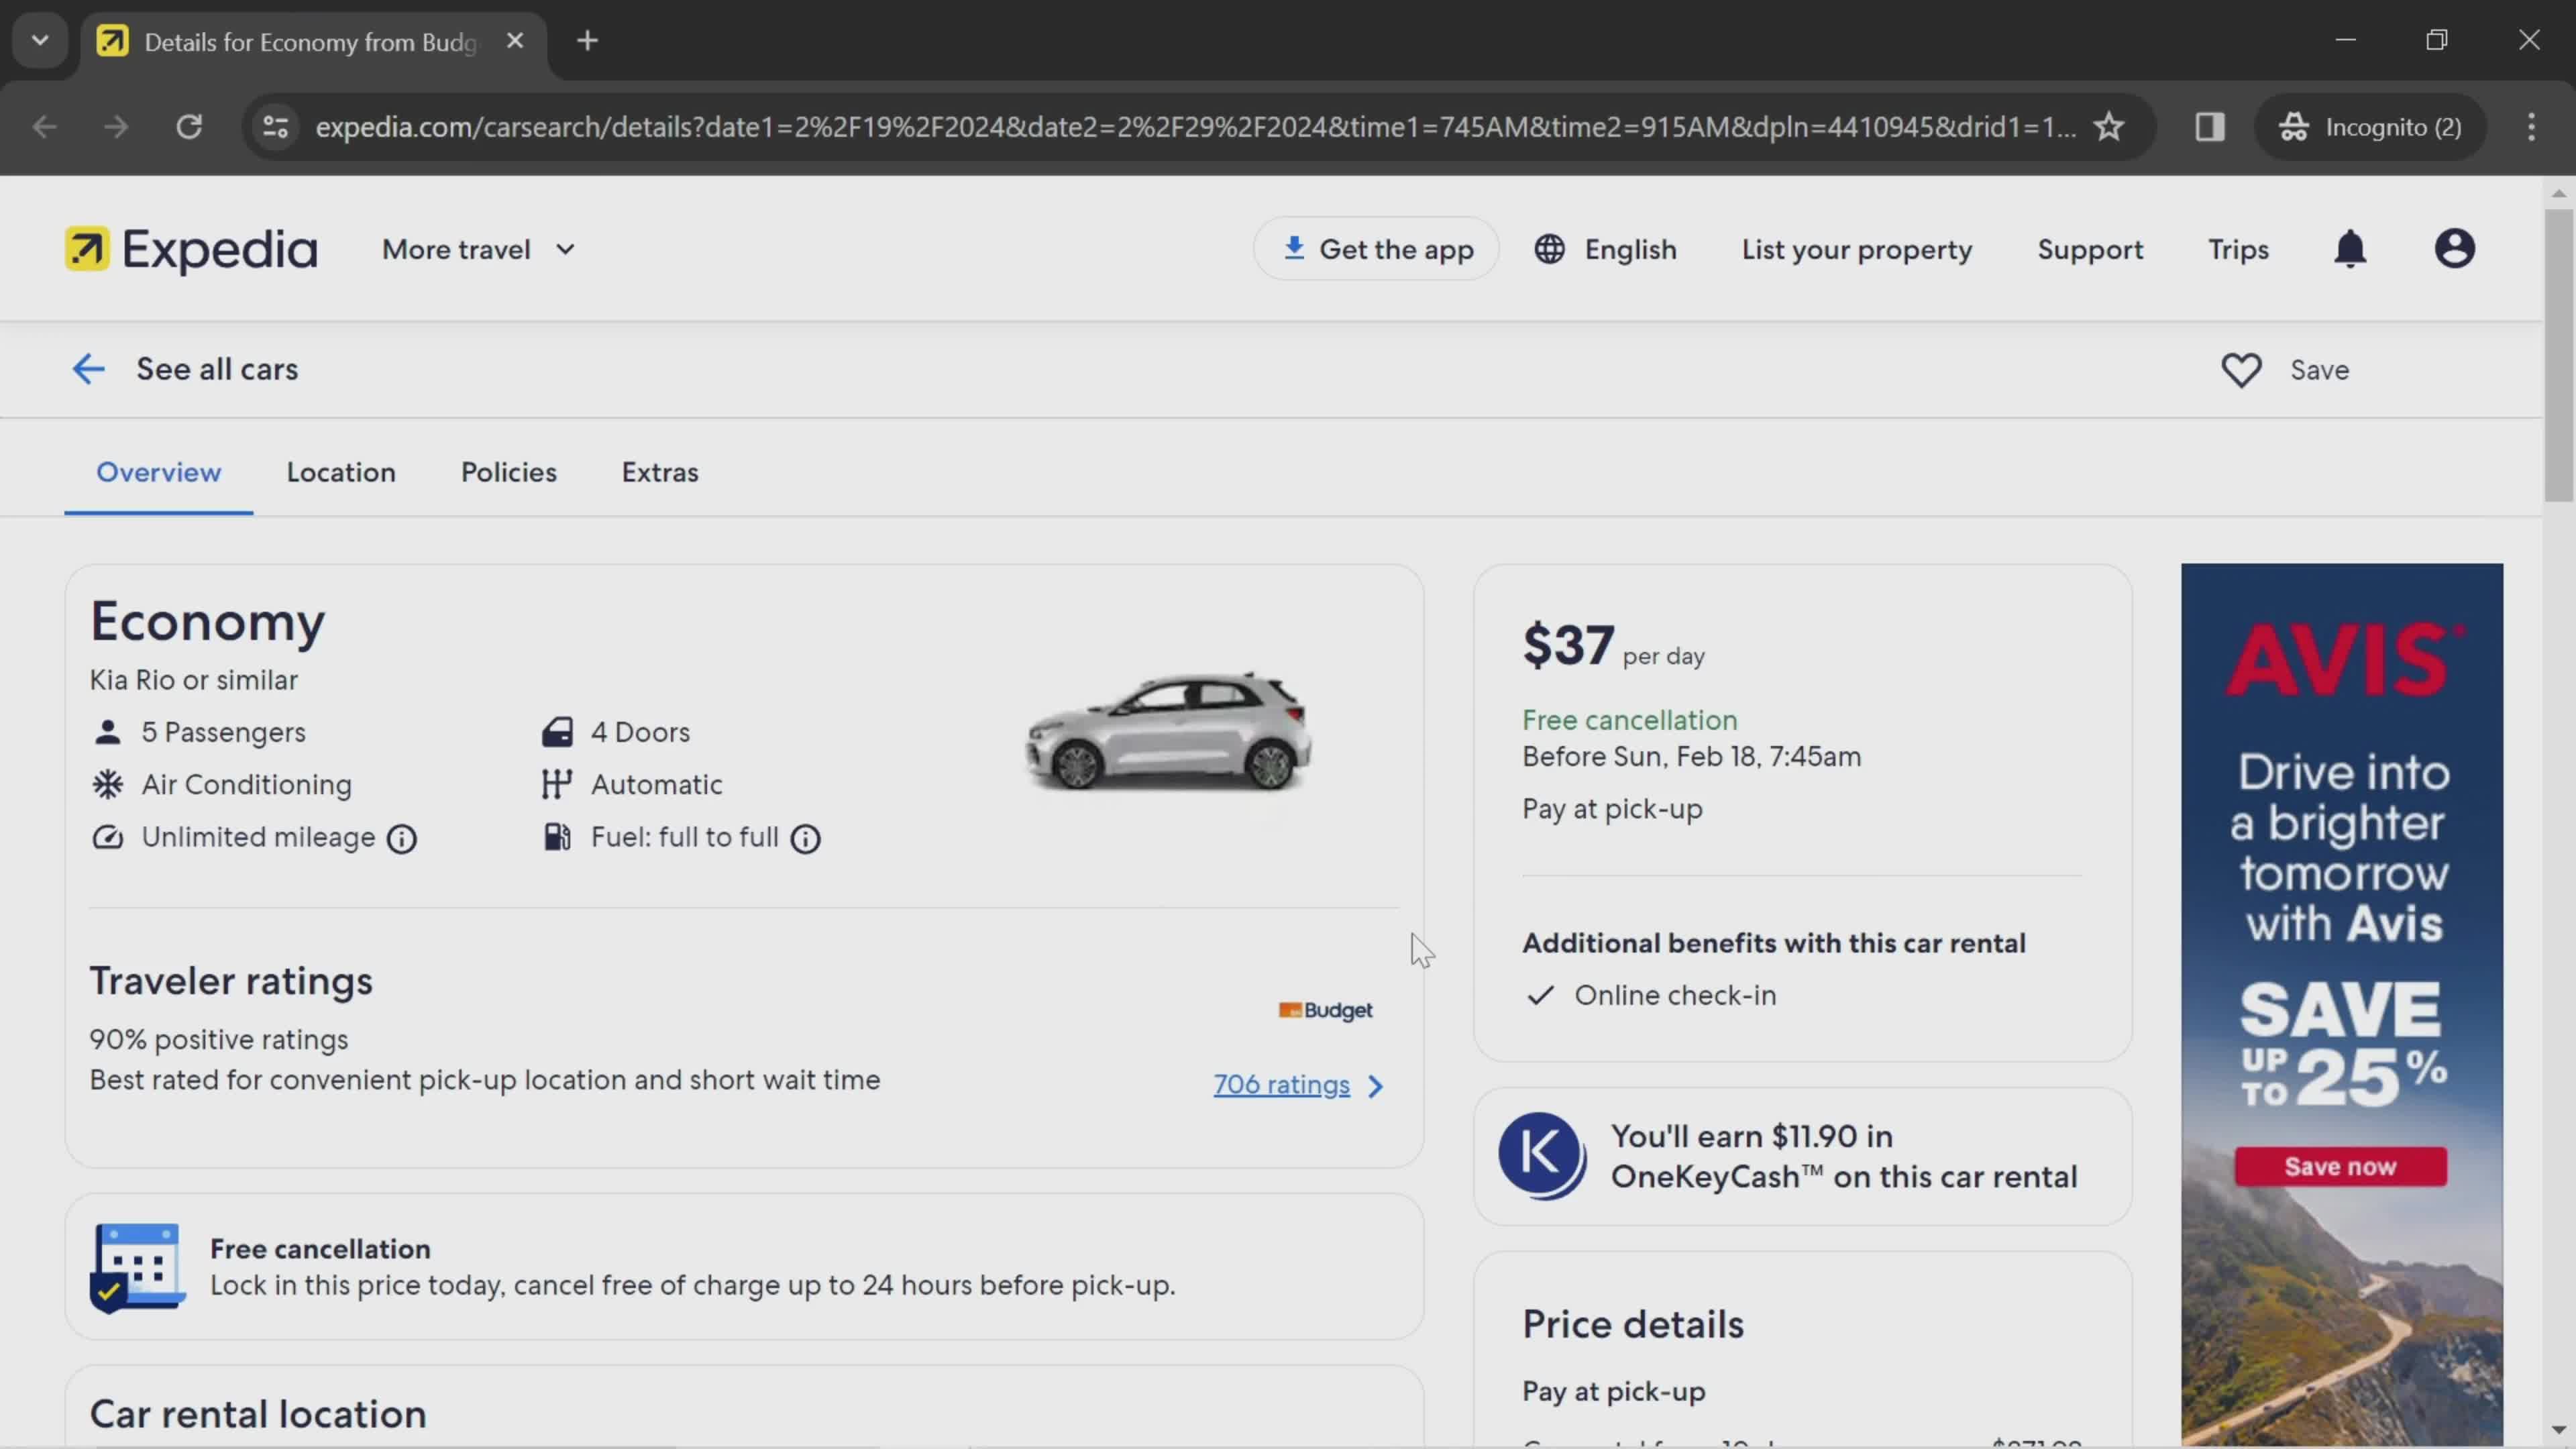The height and width of the screenshot is (1449, 2576).
Task: Click the $37 per day price
Action: 1612,645
